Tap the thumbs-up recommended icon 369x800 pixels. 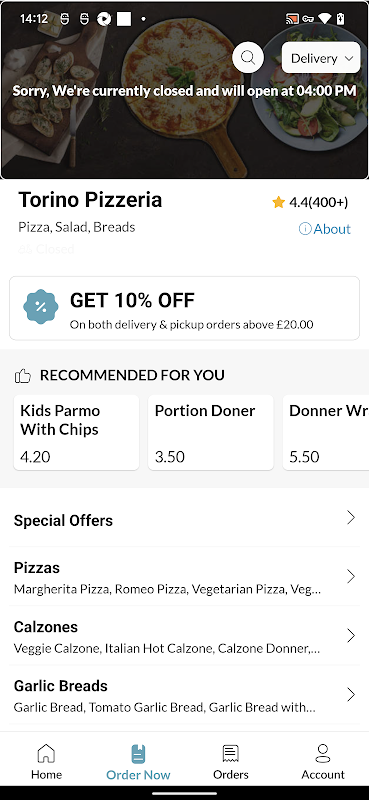coord(22,376)
